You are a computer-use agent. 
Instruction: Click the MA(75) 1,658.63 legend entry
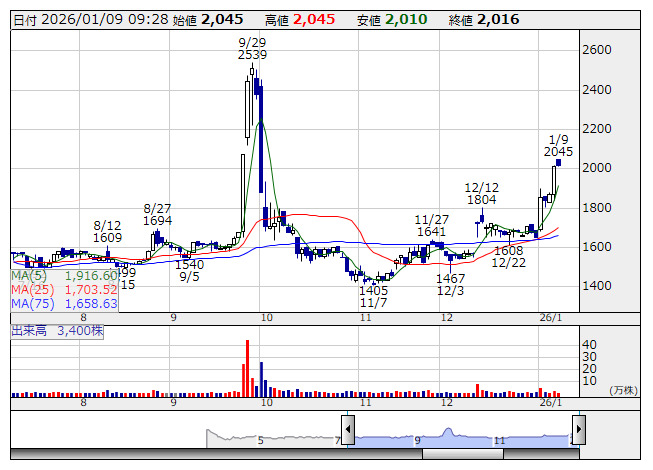pos(65,304)
